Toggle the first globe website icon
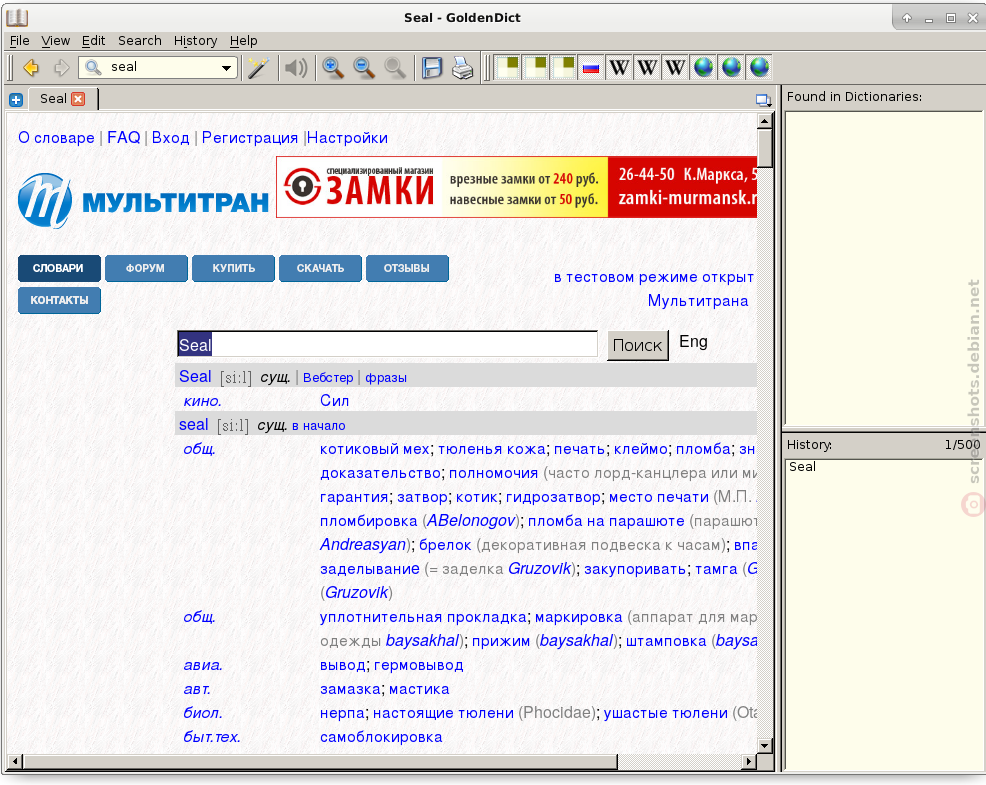 pyautogui.click(x=704, y=67)
